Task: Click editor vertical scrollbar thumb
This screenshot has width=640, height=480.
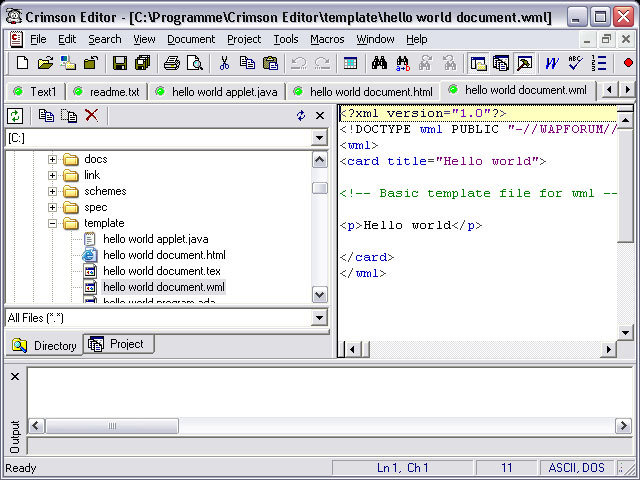Action: [625, 185]
